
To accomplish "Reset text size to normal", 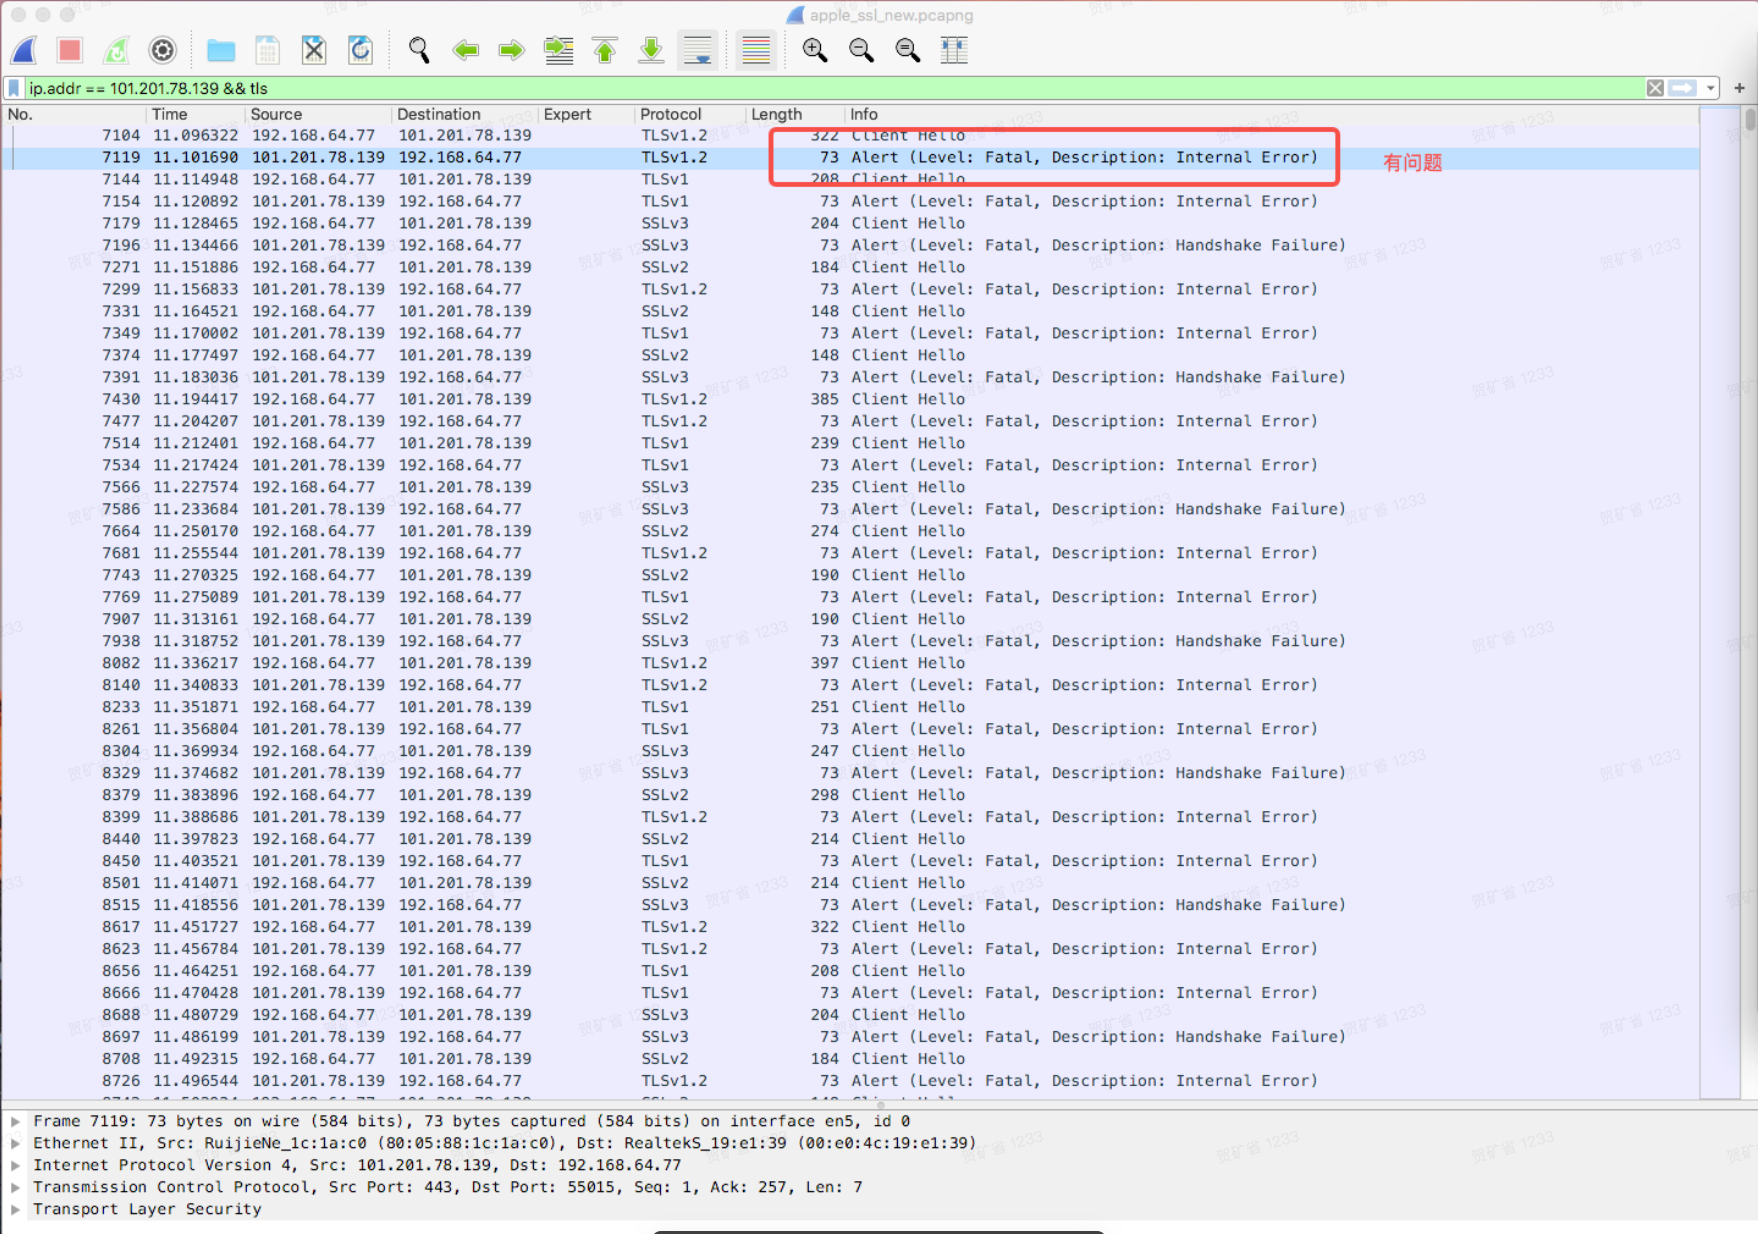I will (908, 50).
